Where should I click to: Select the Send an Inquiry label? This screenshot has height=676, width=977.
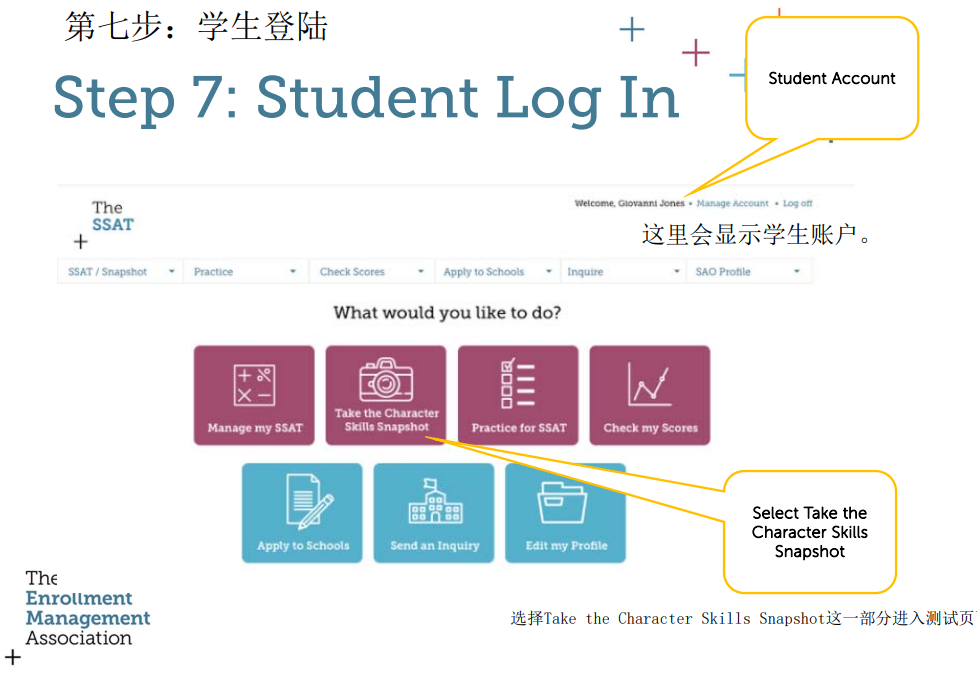[x=434, y=546]
